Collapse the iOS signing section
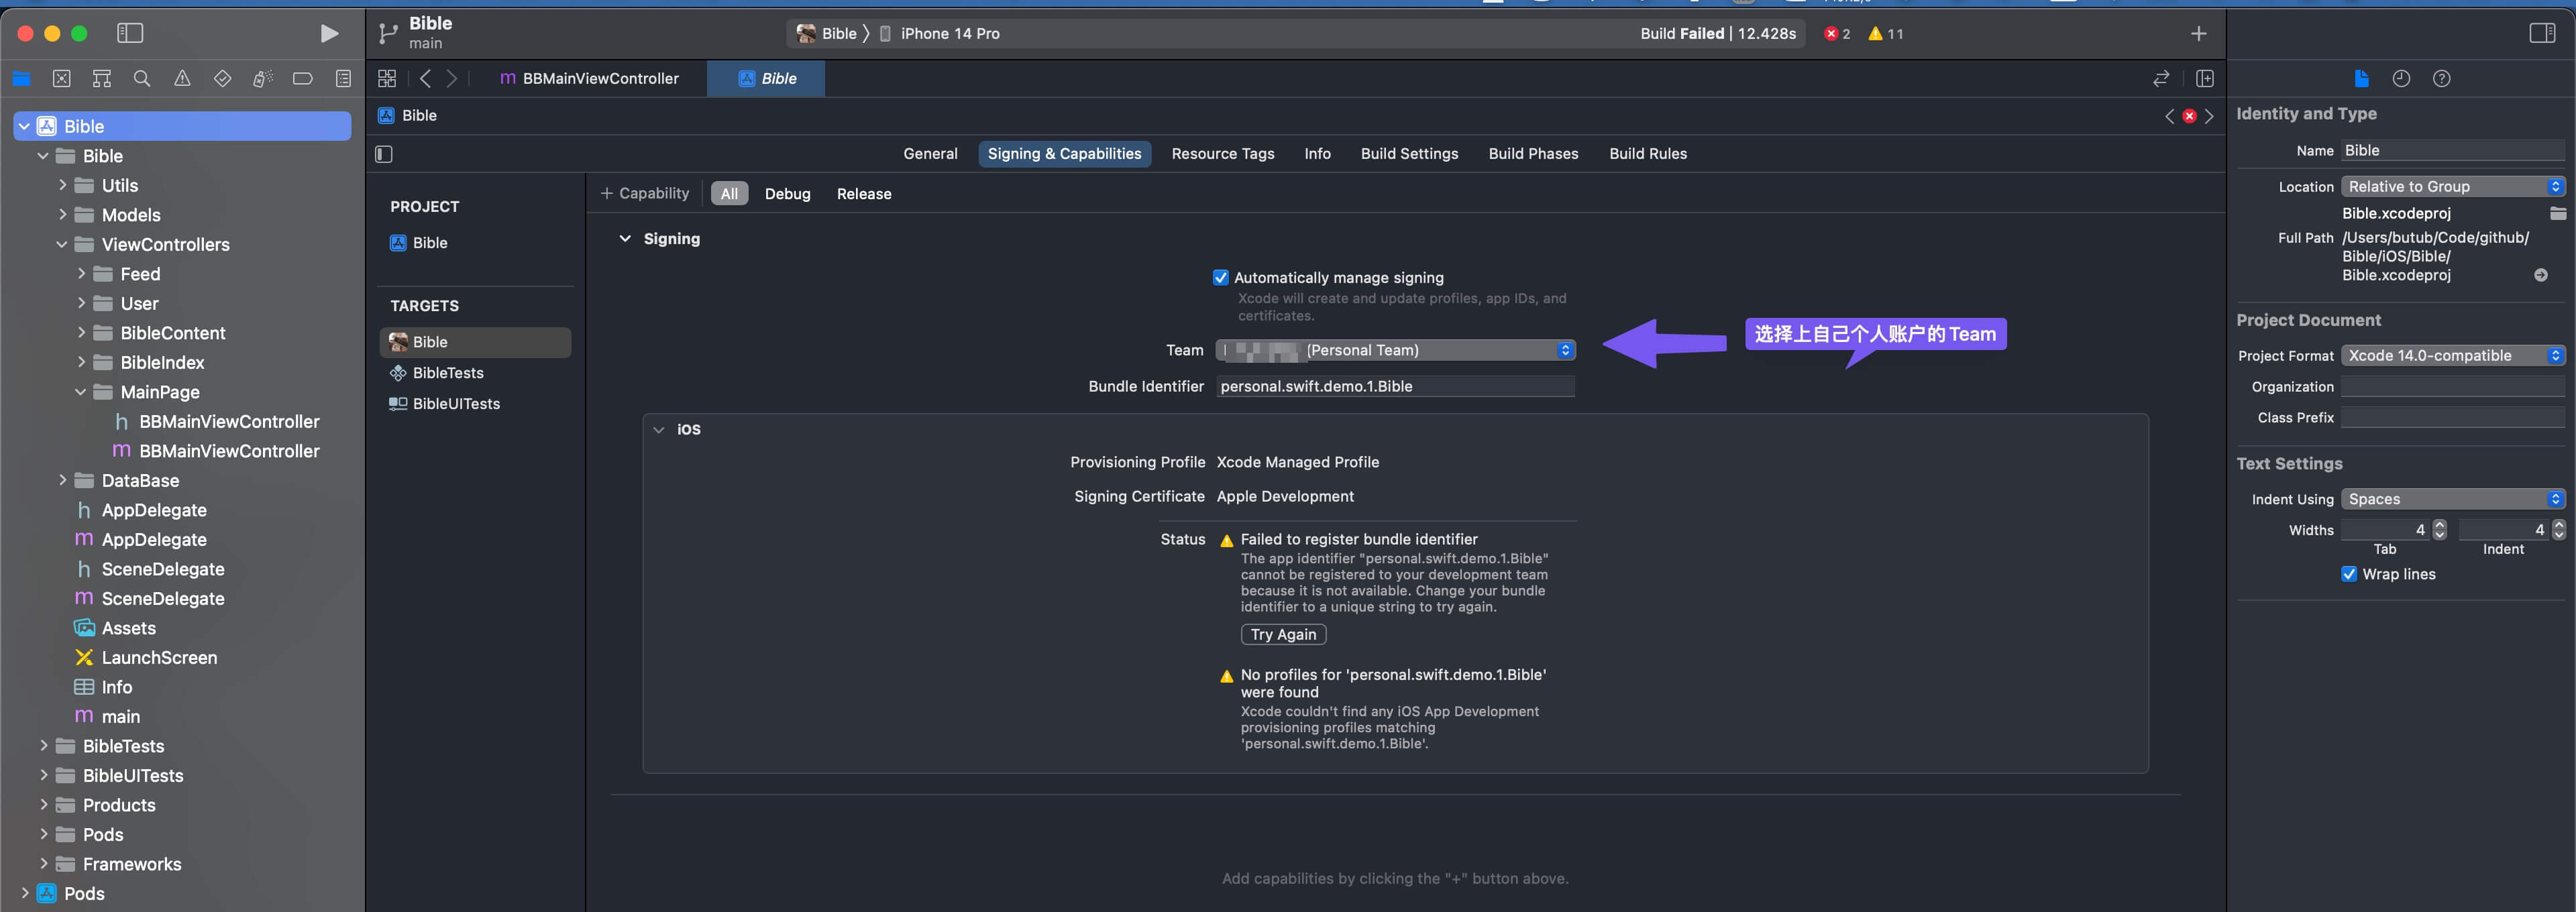 (x=658, y=430)
